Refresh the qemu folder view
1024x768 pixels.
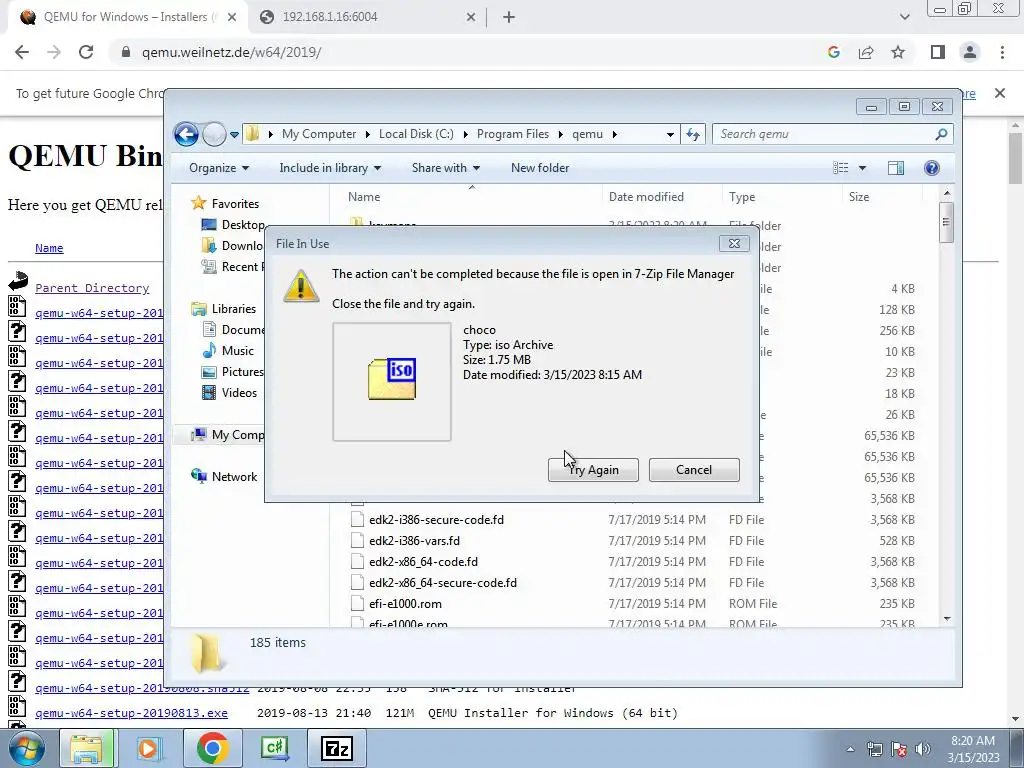[x=693, y=135]
